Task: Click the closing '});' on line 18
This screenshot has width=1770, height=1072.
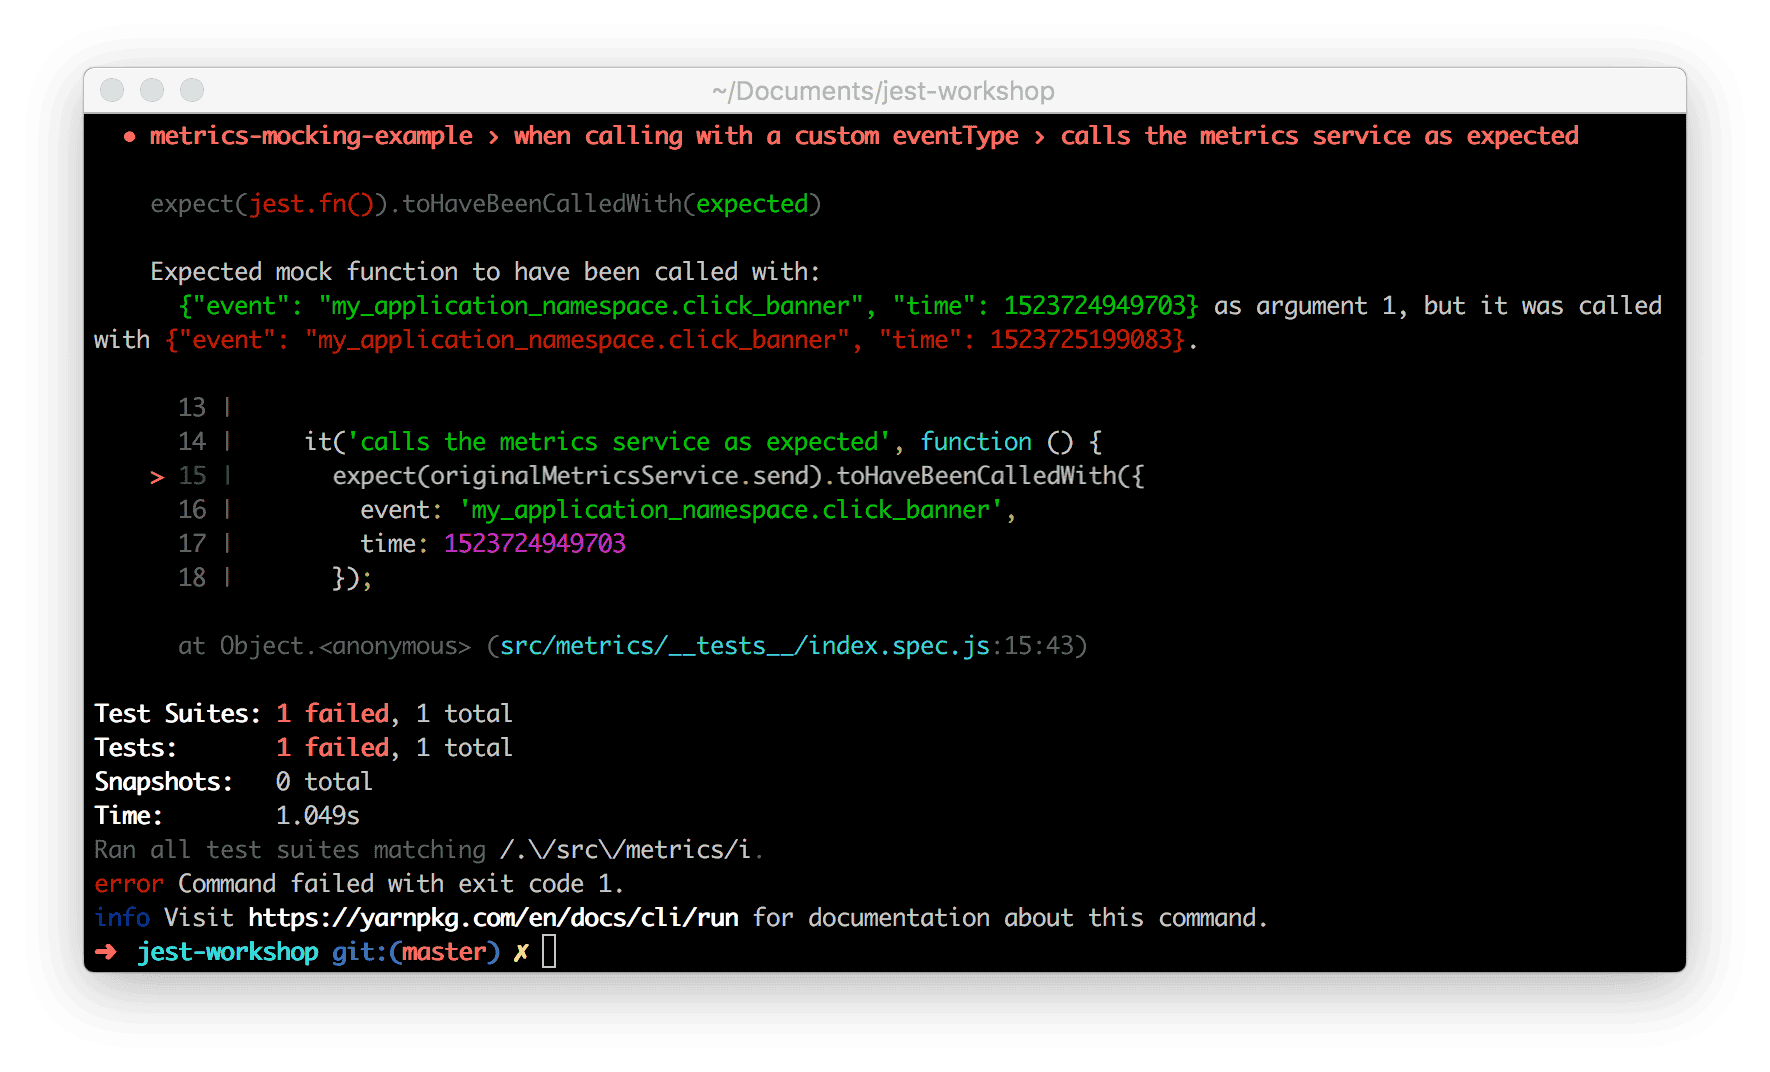Action: 352,578
